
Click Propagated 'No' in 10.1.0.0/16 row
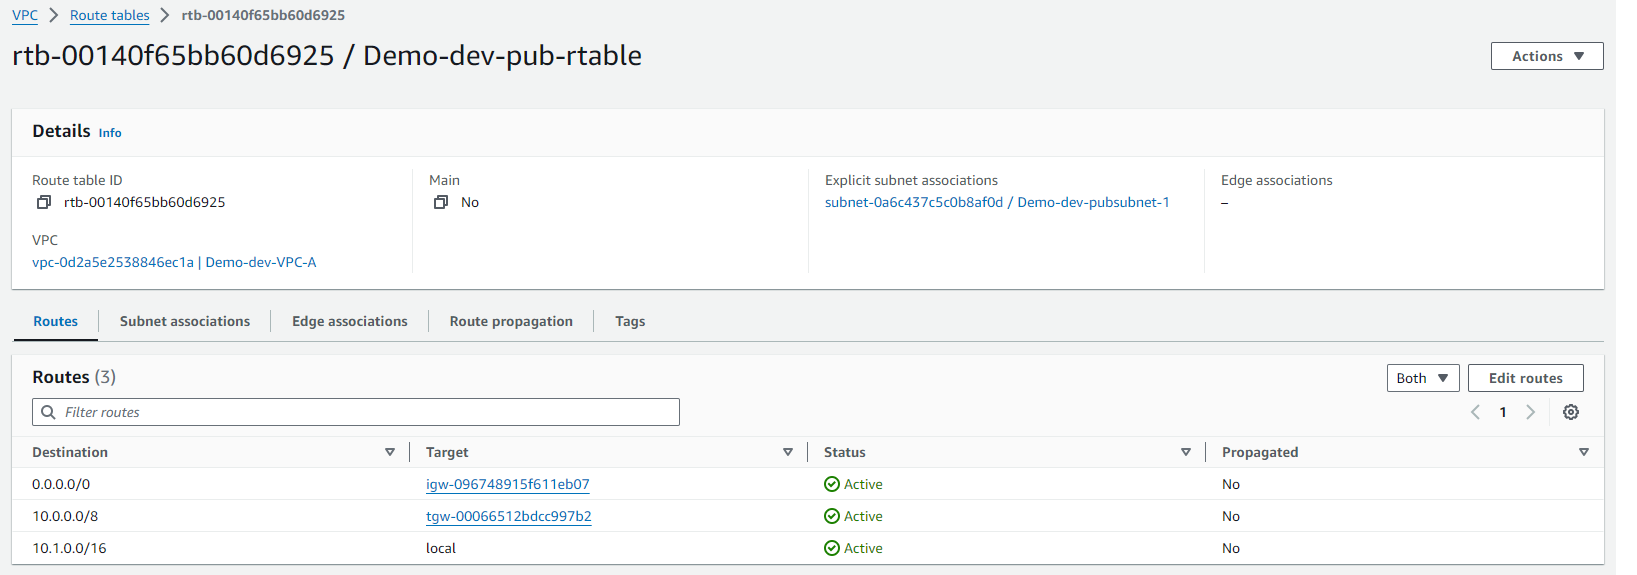(x=1231, y=548)
